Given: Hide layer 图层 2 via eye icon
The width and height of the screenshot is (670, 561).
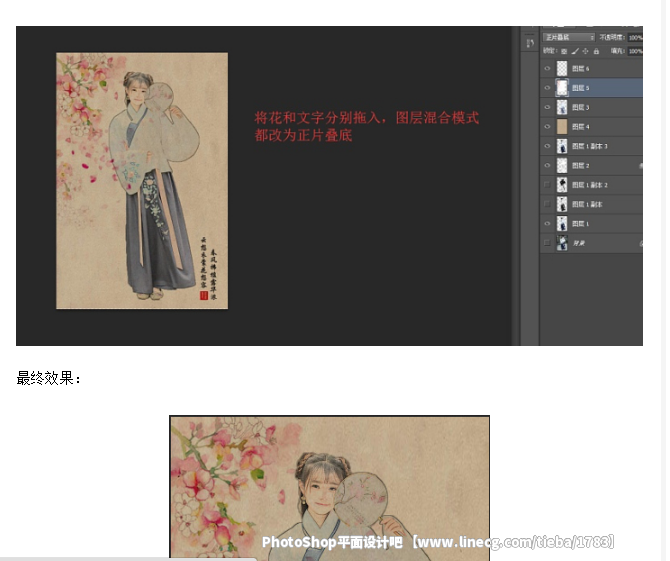Looking at the screenshot, I should pyautogui.click(x=547, y=165).
